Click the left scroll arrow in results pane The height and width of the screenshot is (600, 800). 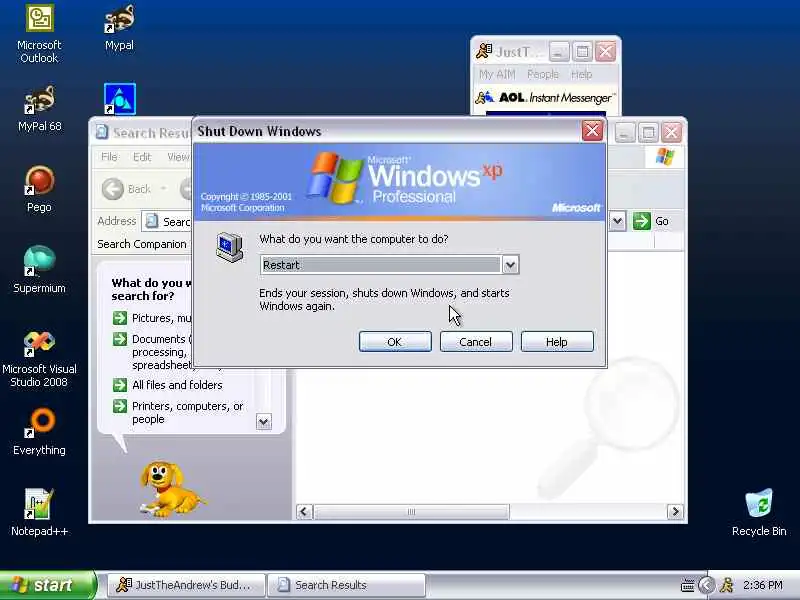(x=305, y=512)
